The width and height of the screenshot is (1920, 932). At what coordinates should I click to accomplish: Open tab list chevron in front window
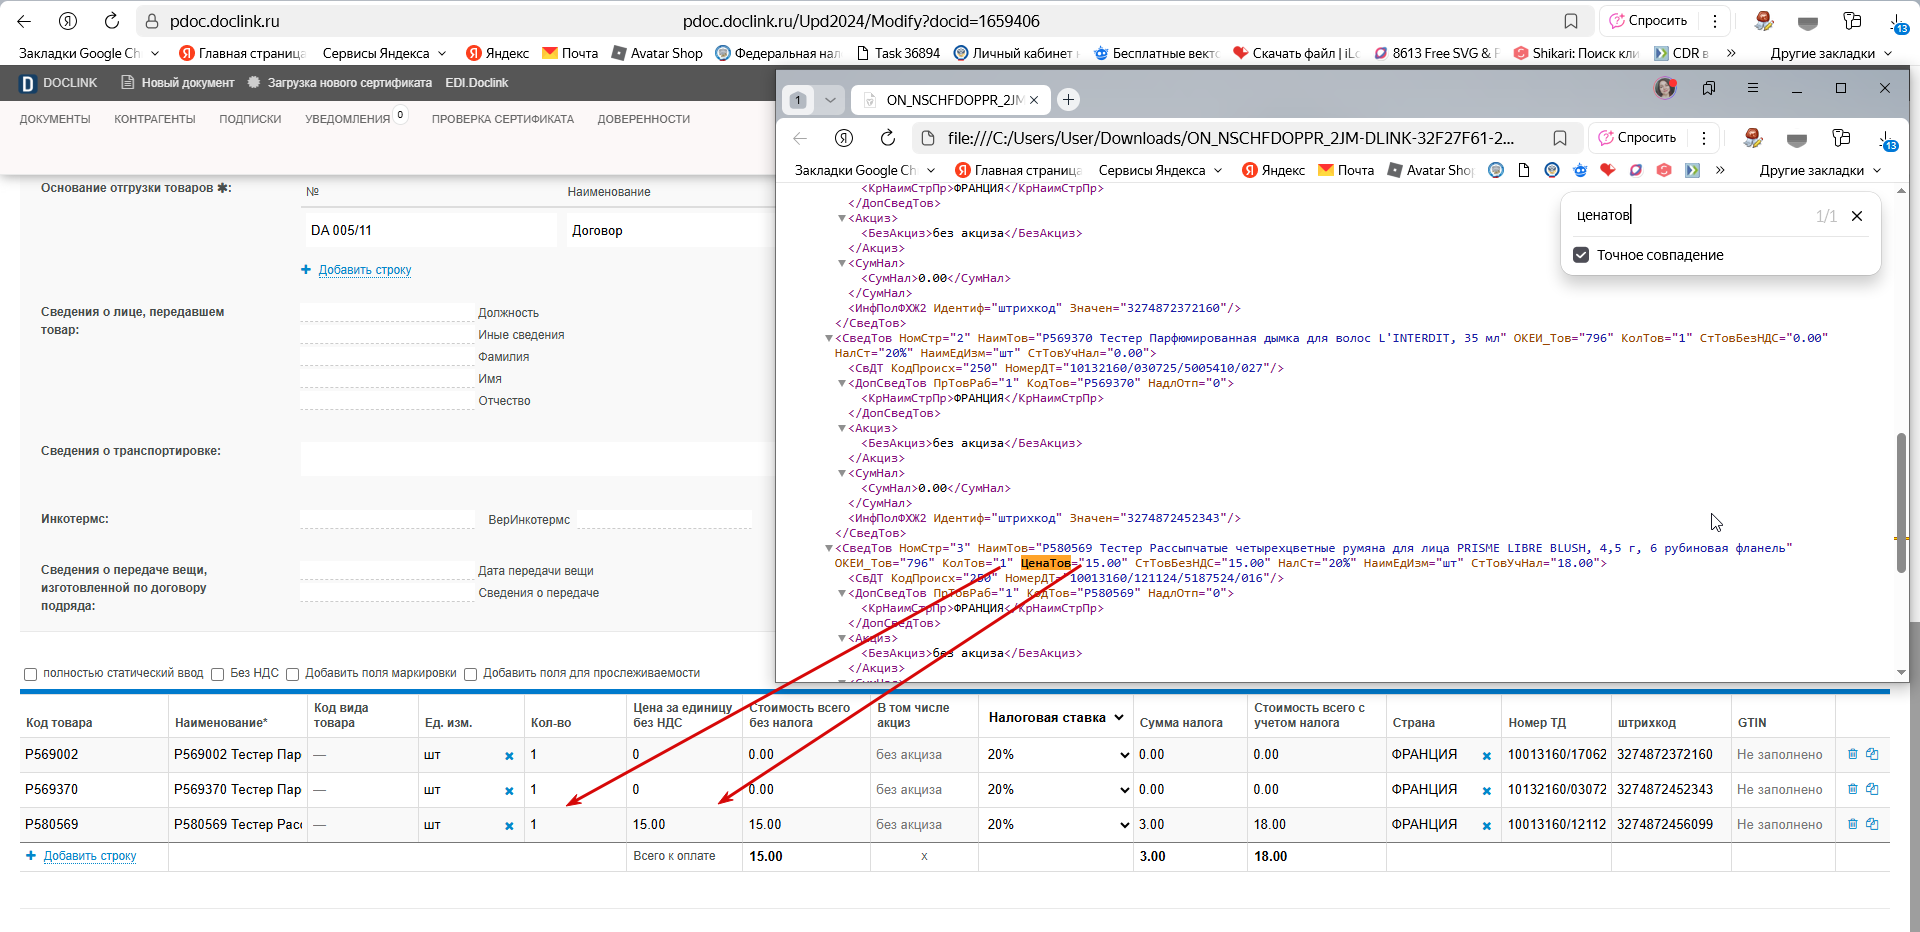point(830,100)
